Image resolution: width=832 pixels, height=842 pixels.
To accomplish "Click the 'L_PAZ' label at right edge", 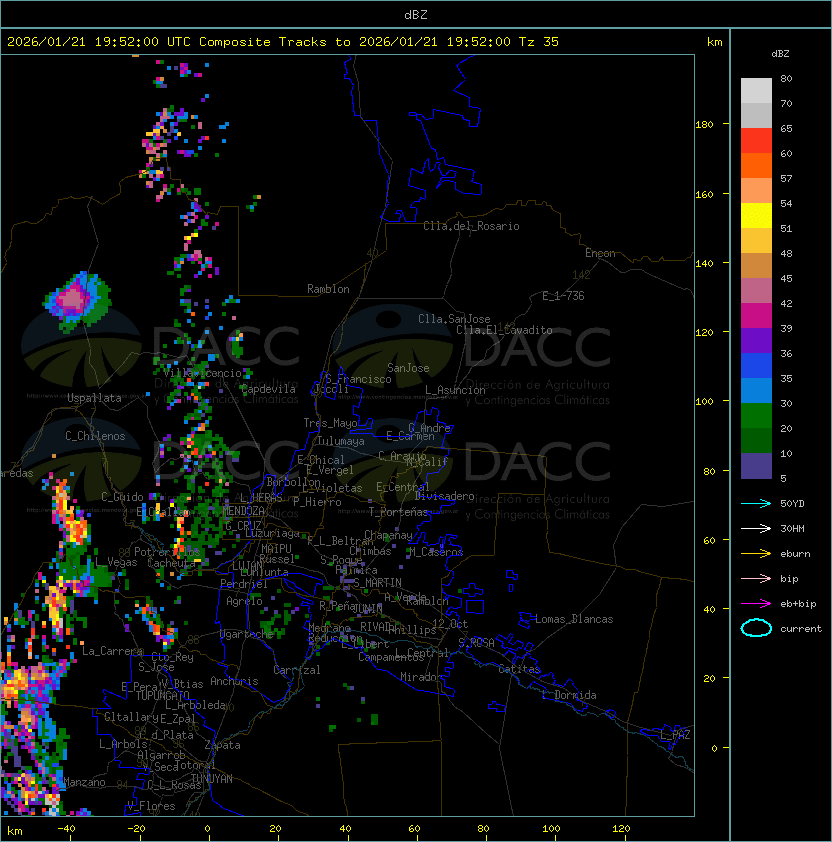I will coord(675,735).
